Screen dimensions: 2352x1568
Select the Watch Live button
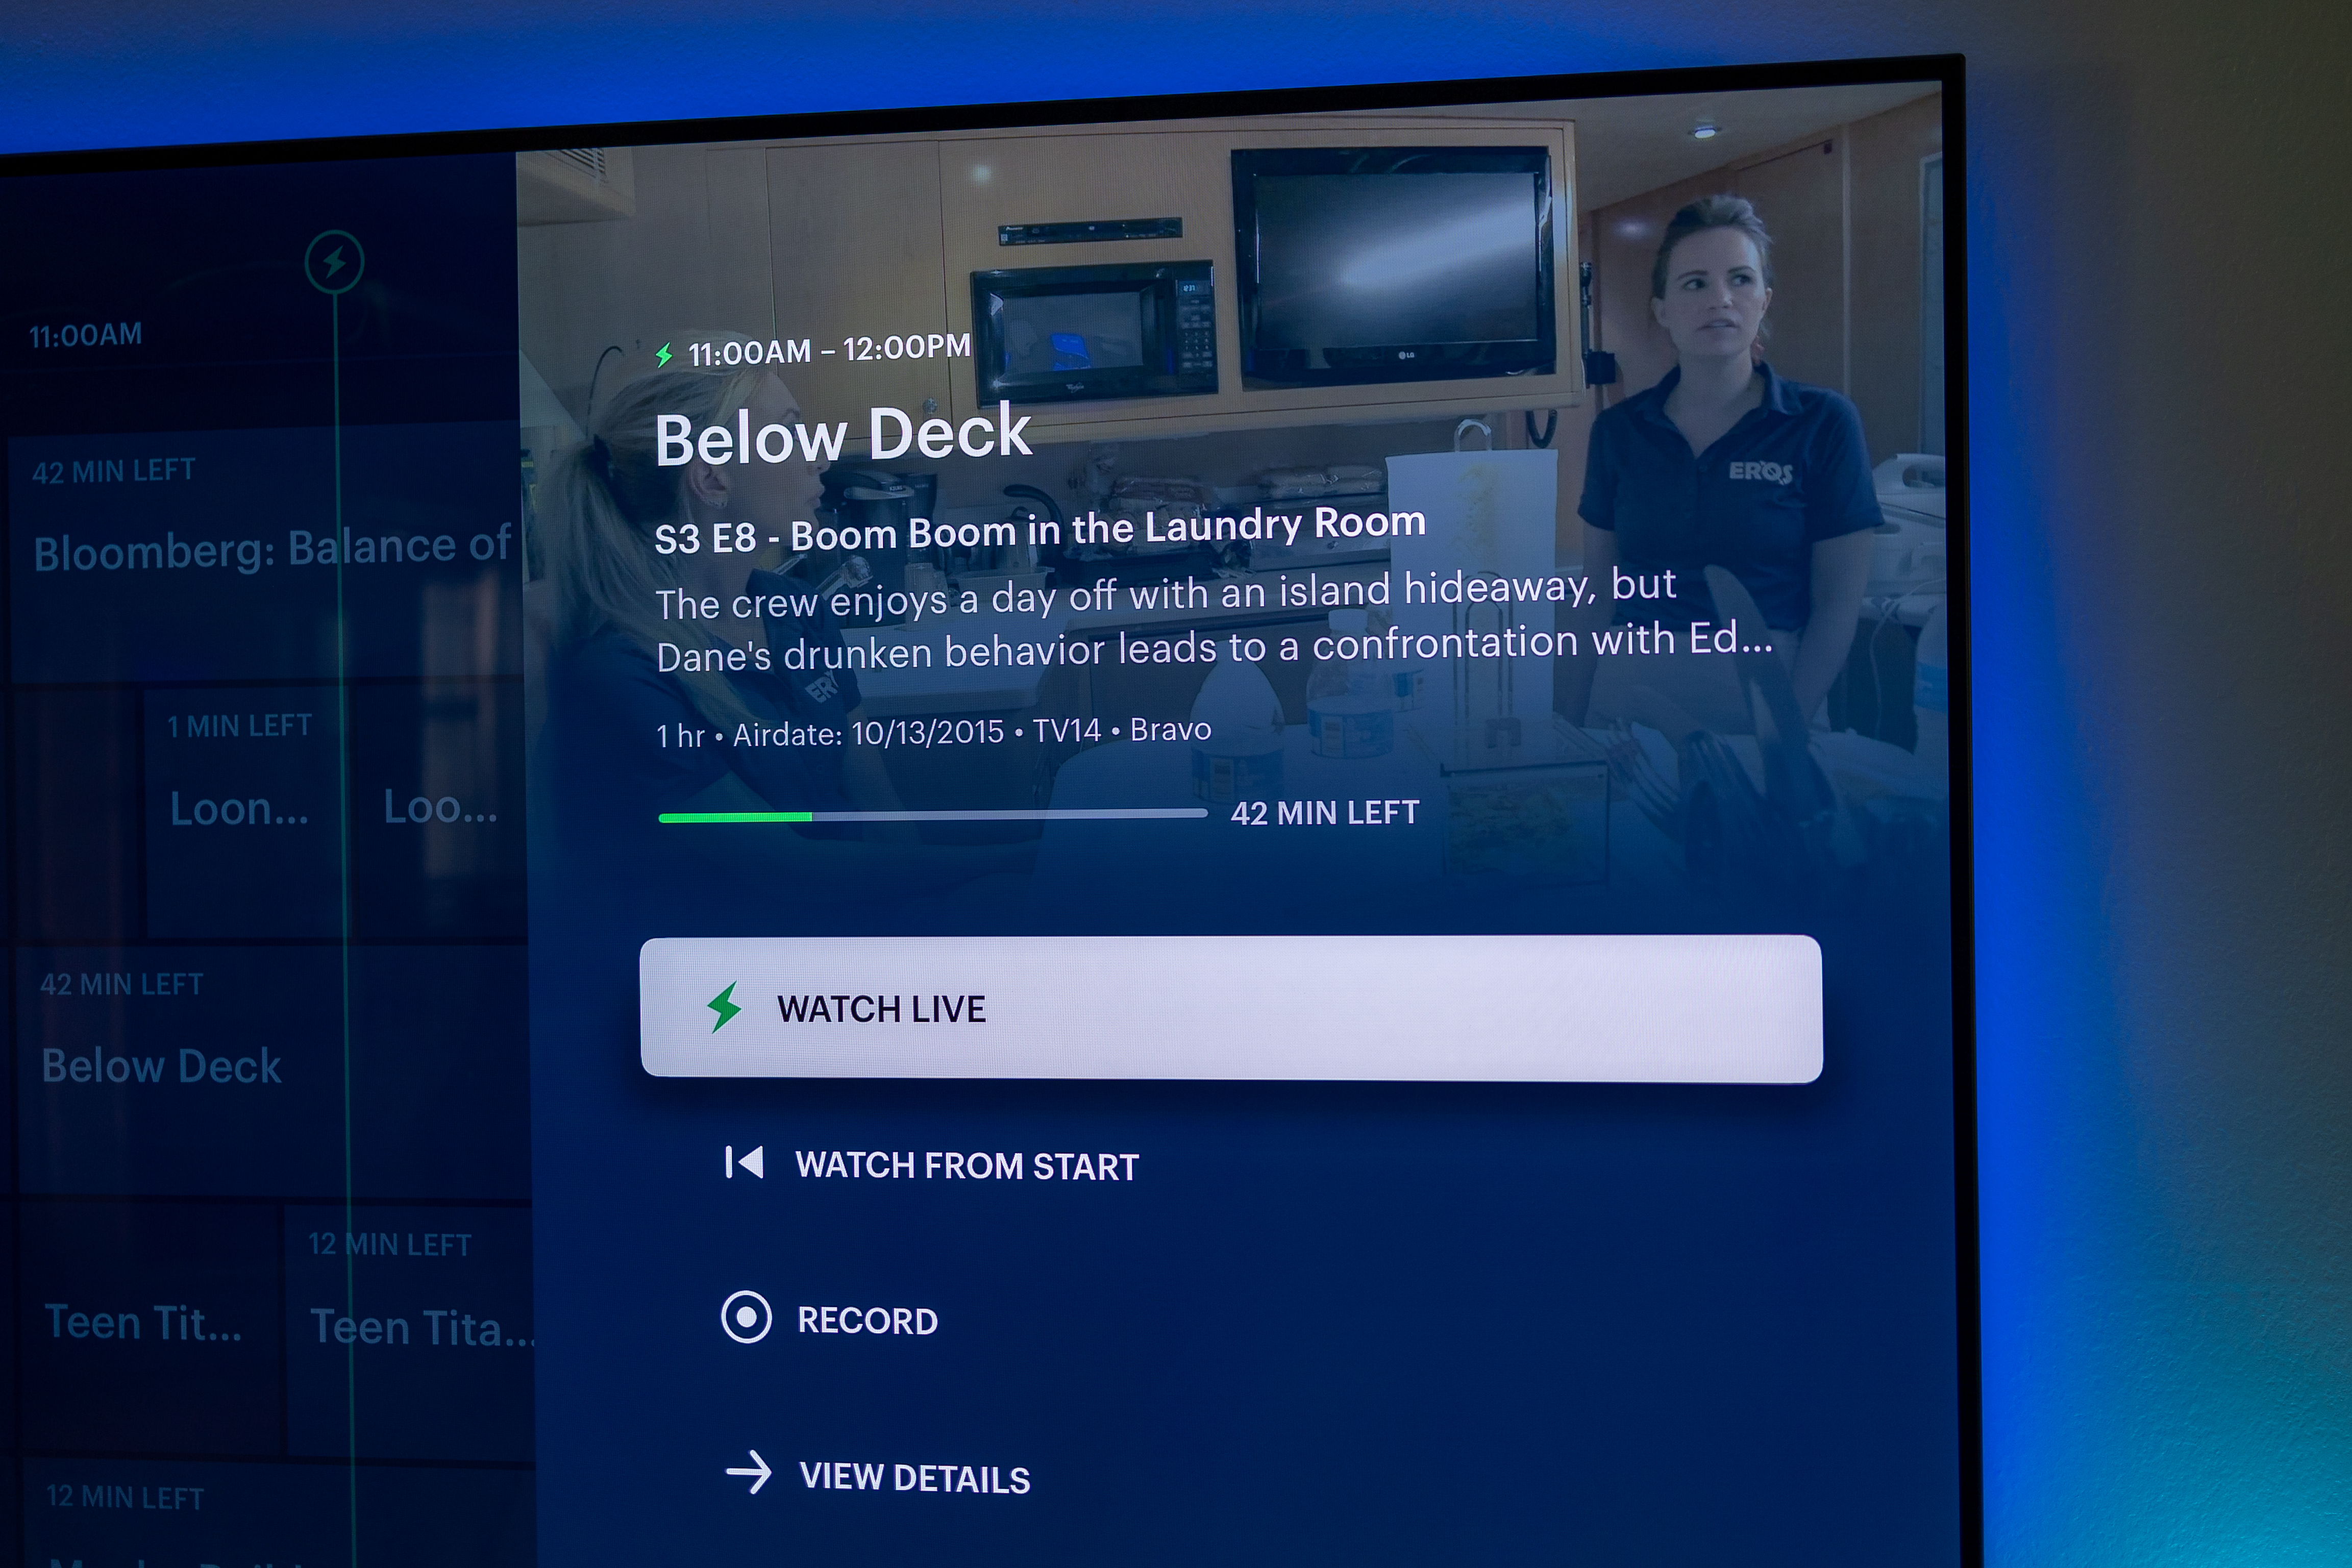(1231, 1008)
